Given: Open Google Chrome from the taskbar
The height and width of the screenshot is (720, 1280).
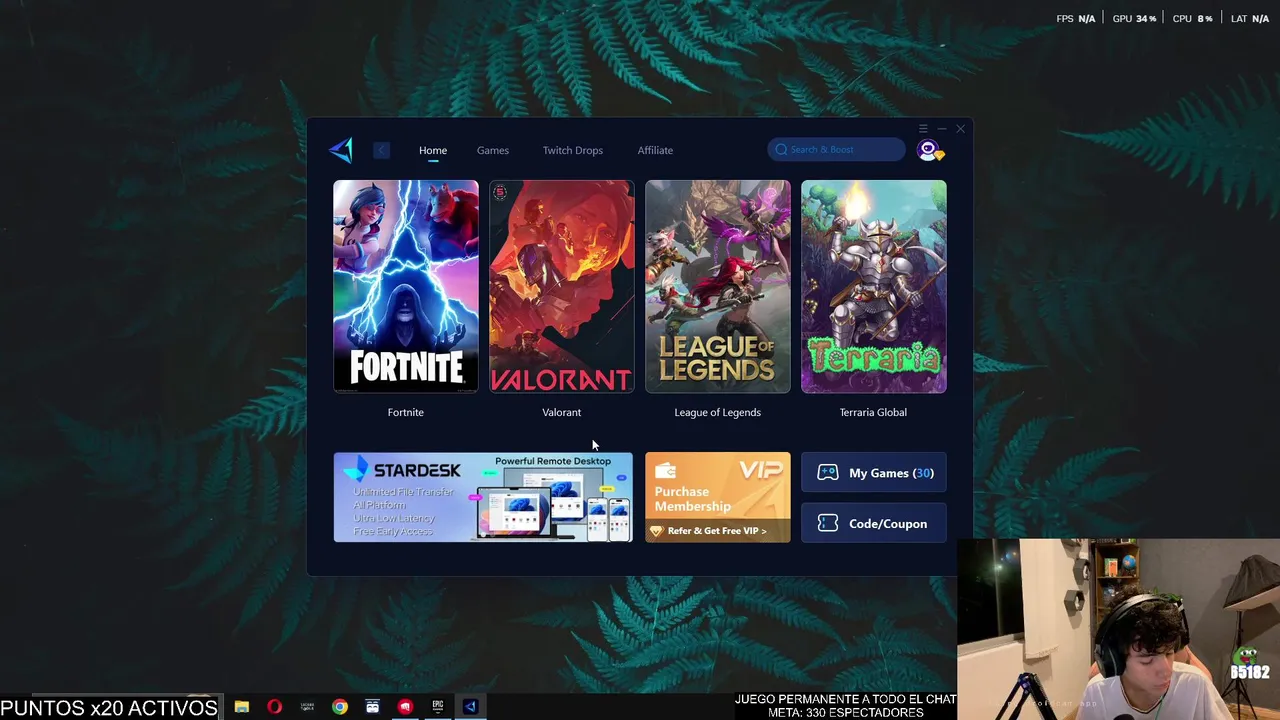Looking at the screenshot, I should [340, 706].
